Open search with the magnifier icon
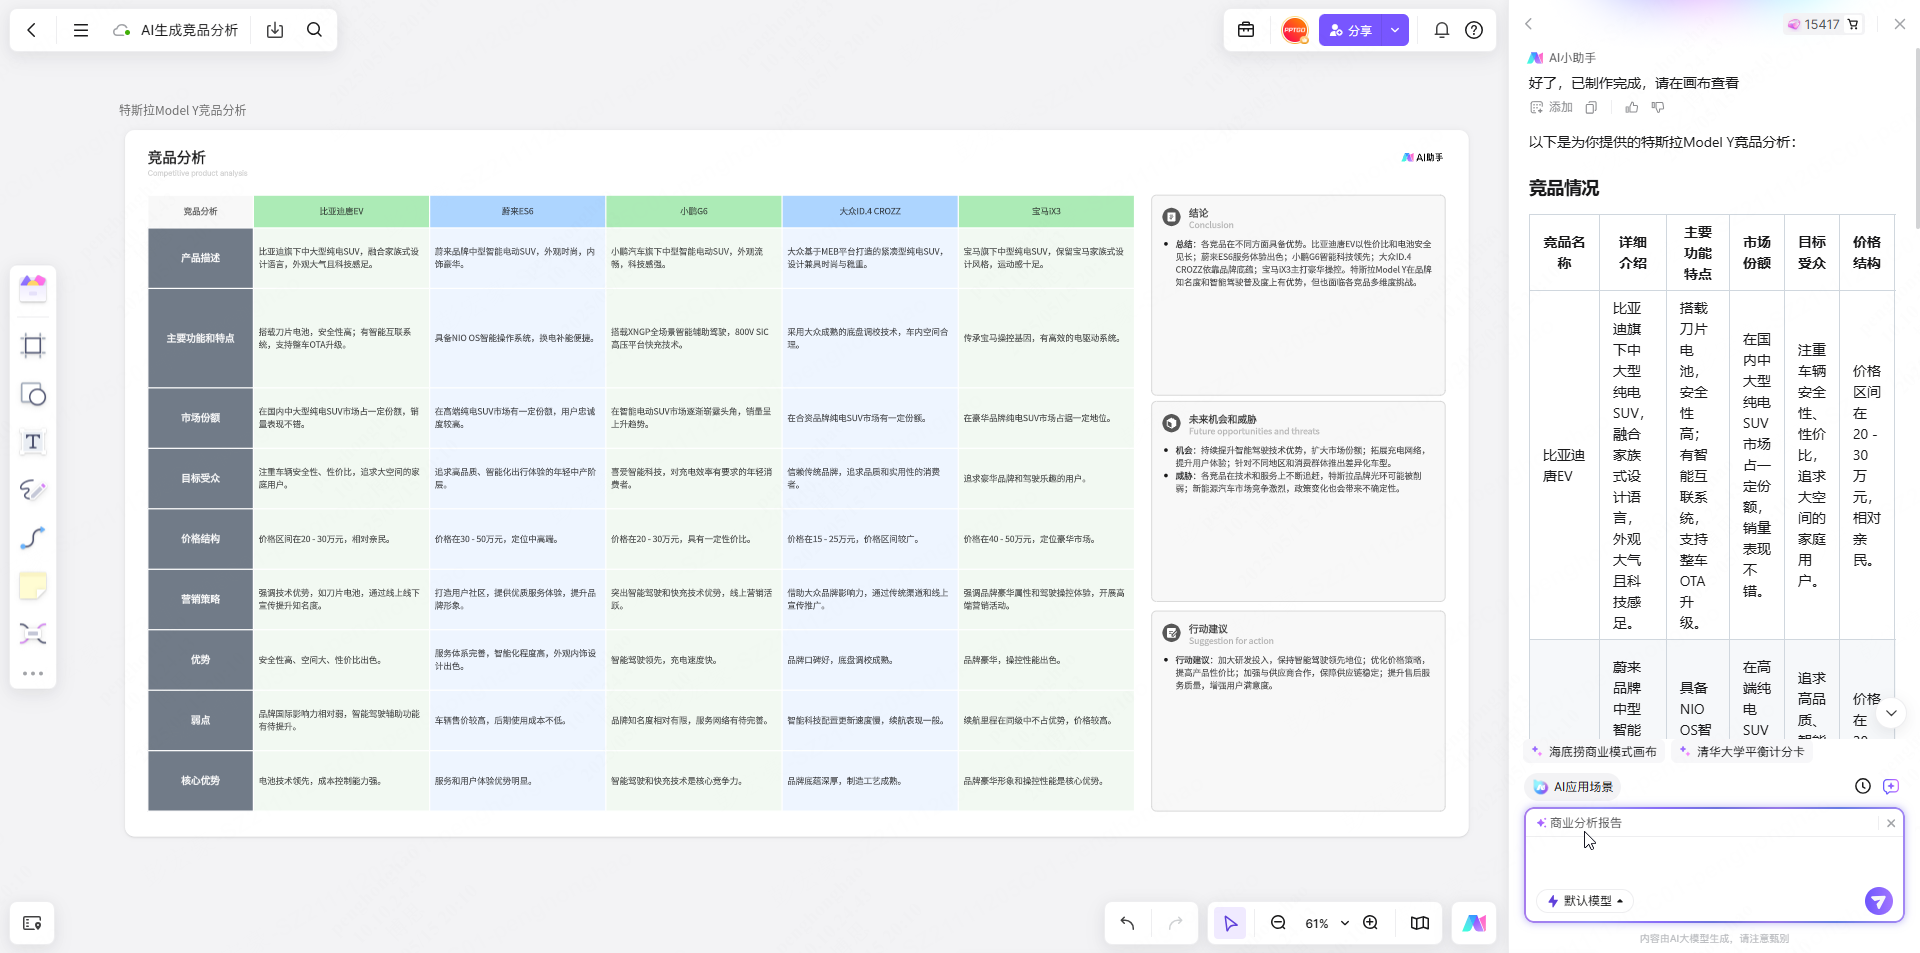This screenshot has height=953, width=1920. pyautogui.click(x=314, y=30)
